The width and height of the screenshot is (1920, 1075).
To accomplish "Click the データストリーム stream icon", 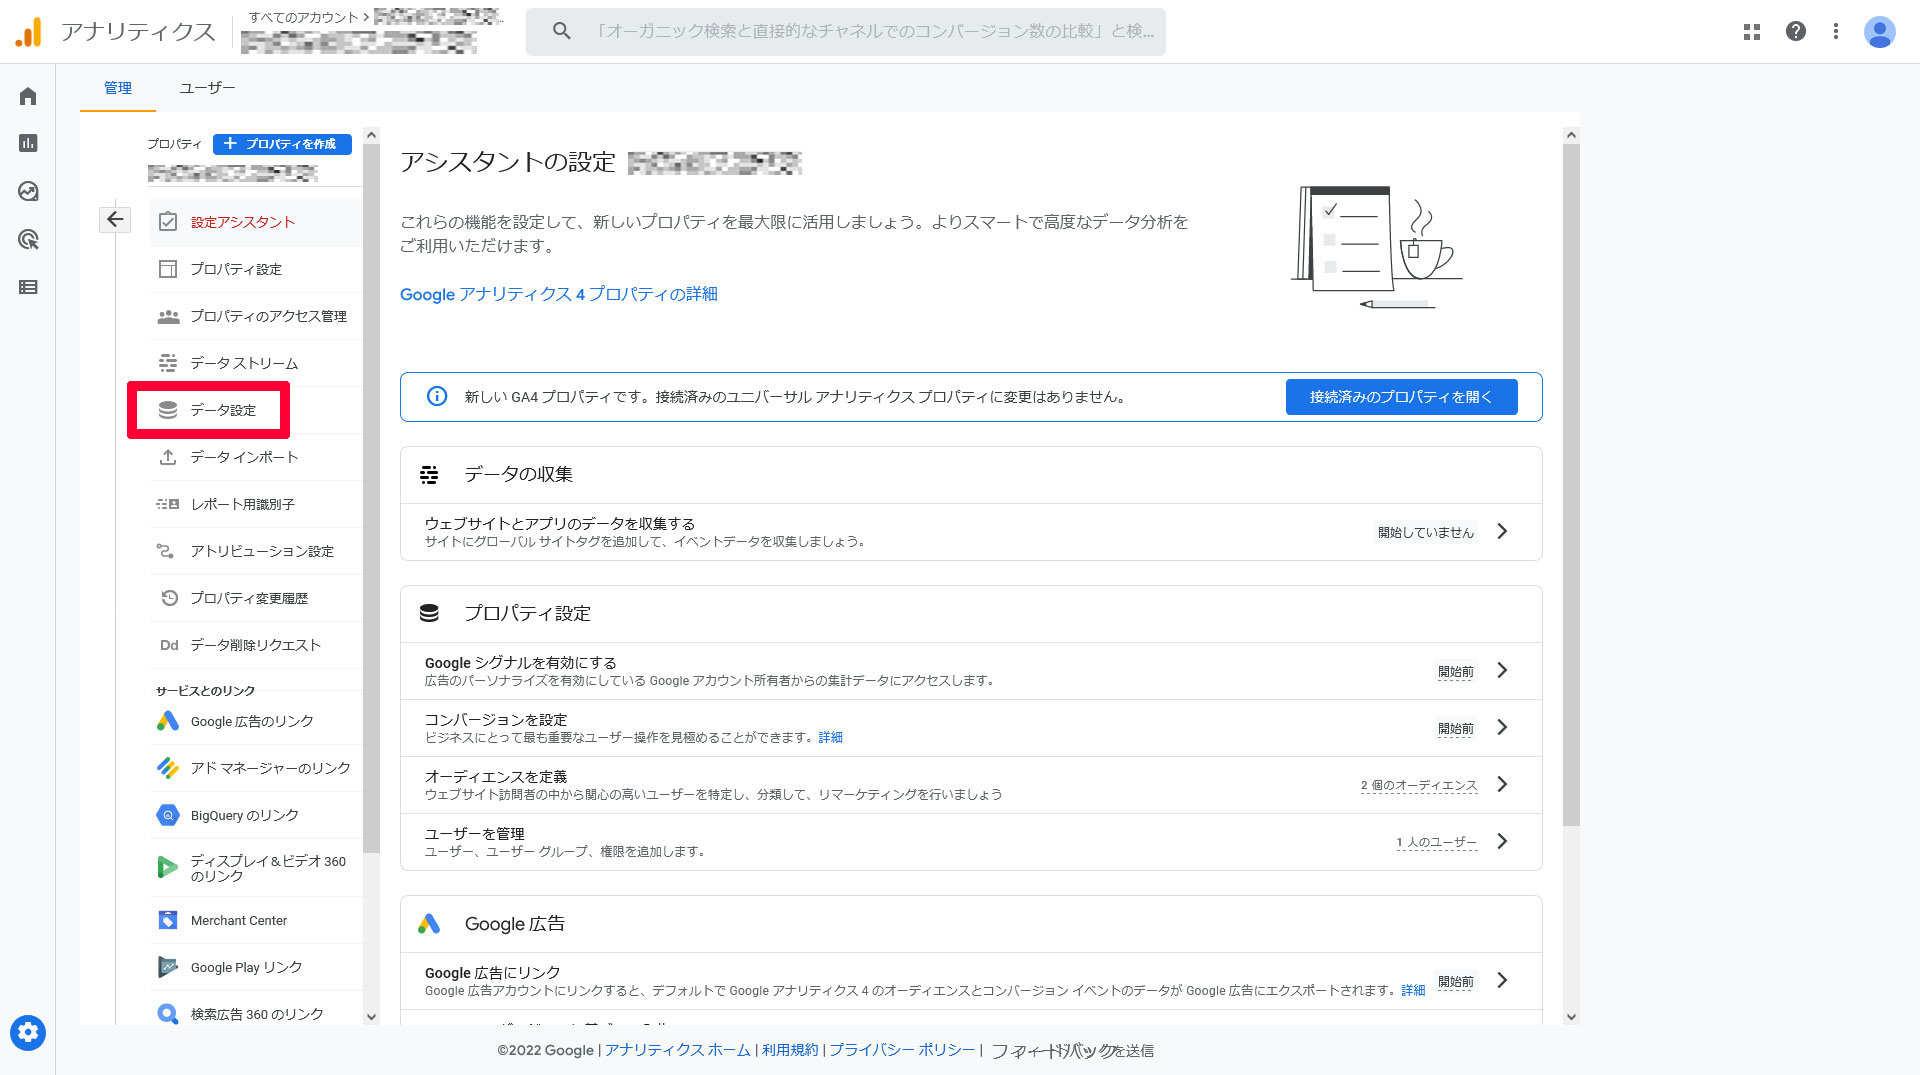I will click(168, 363).
